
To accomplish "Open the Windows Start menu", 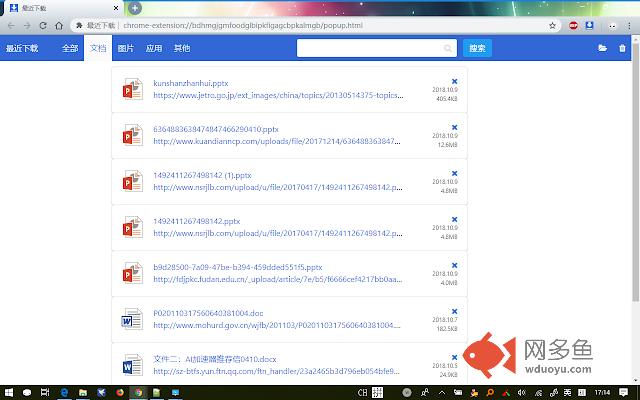I will [x=9, y=392].
